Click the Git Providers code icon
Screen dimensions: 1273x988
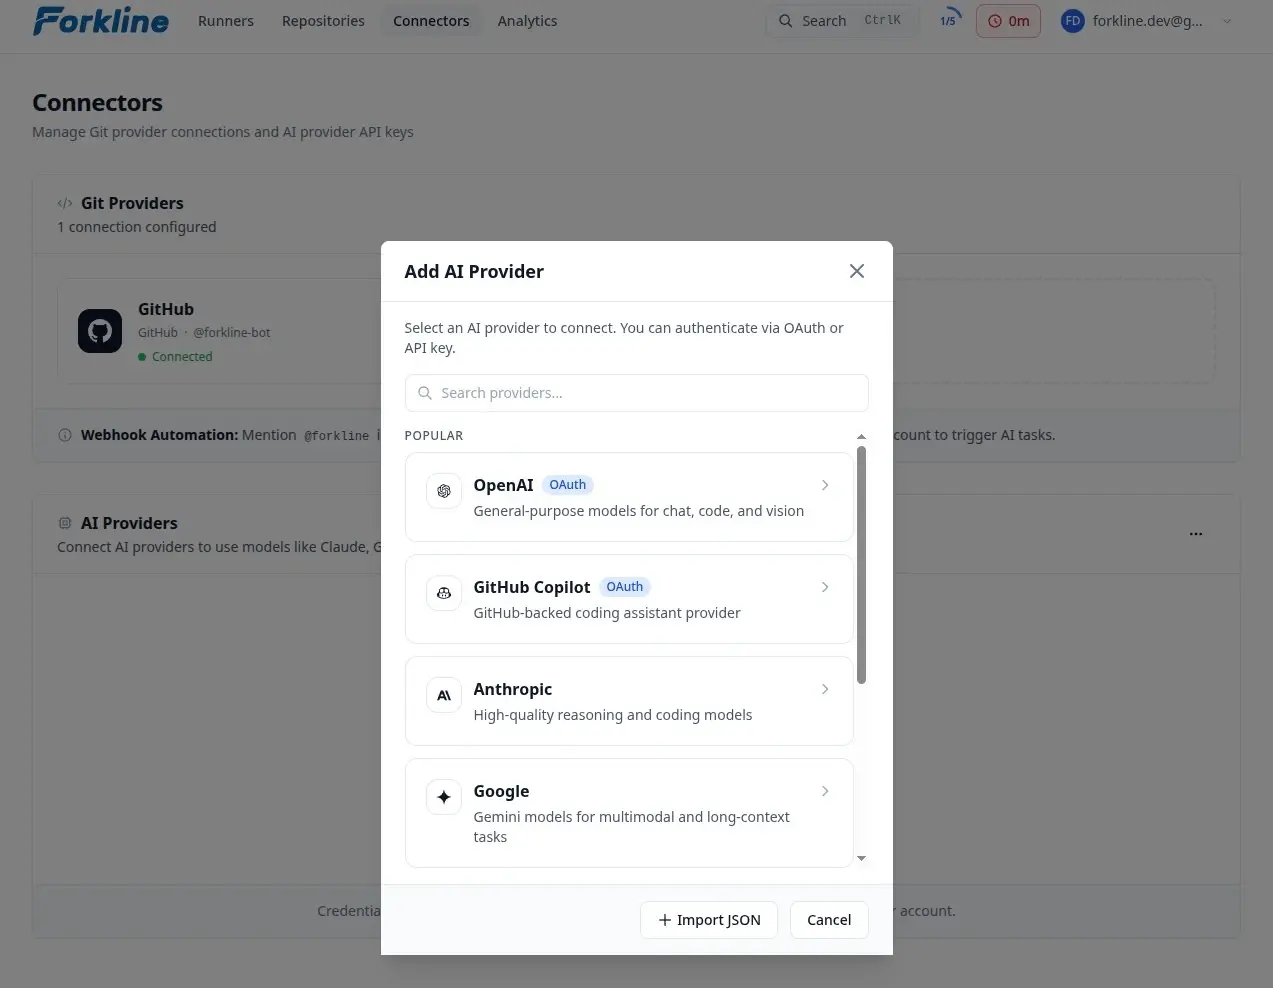pos(65,203)
